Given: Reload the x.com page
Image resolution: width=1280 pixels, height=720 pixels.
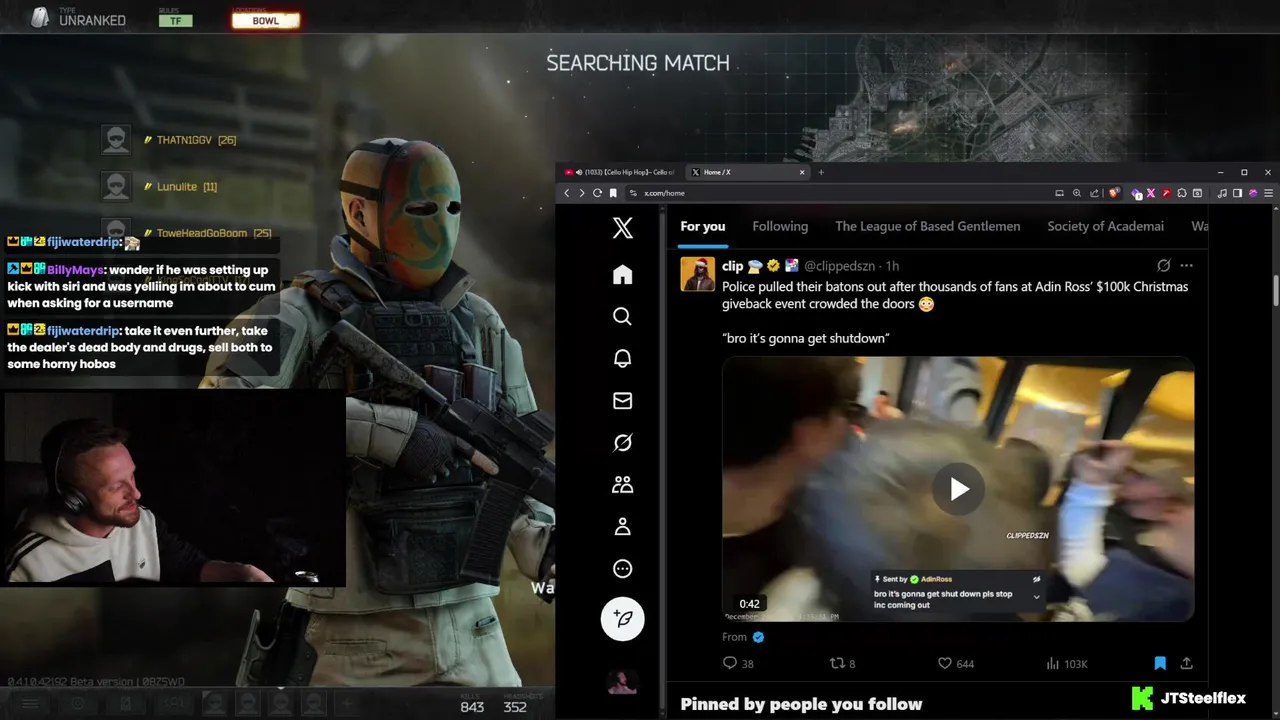Looking at the screenshot, I should (x=597, y=193).
